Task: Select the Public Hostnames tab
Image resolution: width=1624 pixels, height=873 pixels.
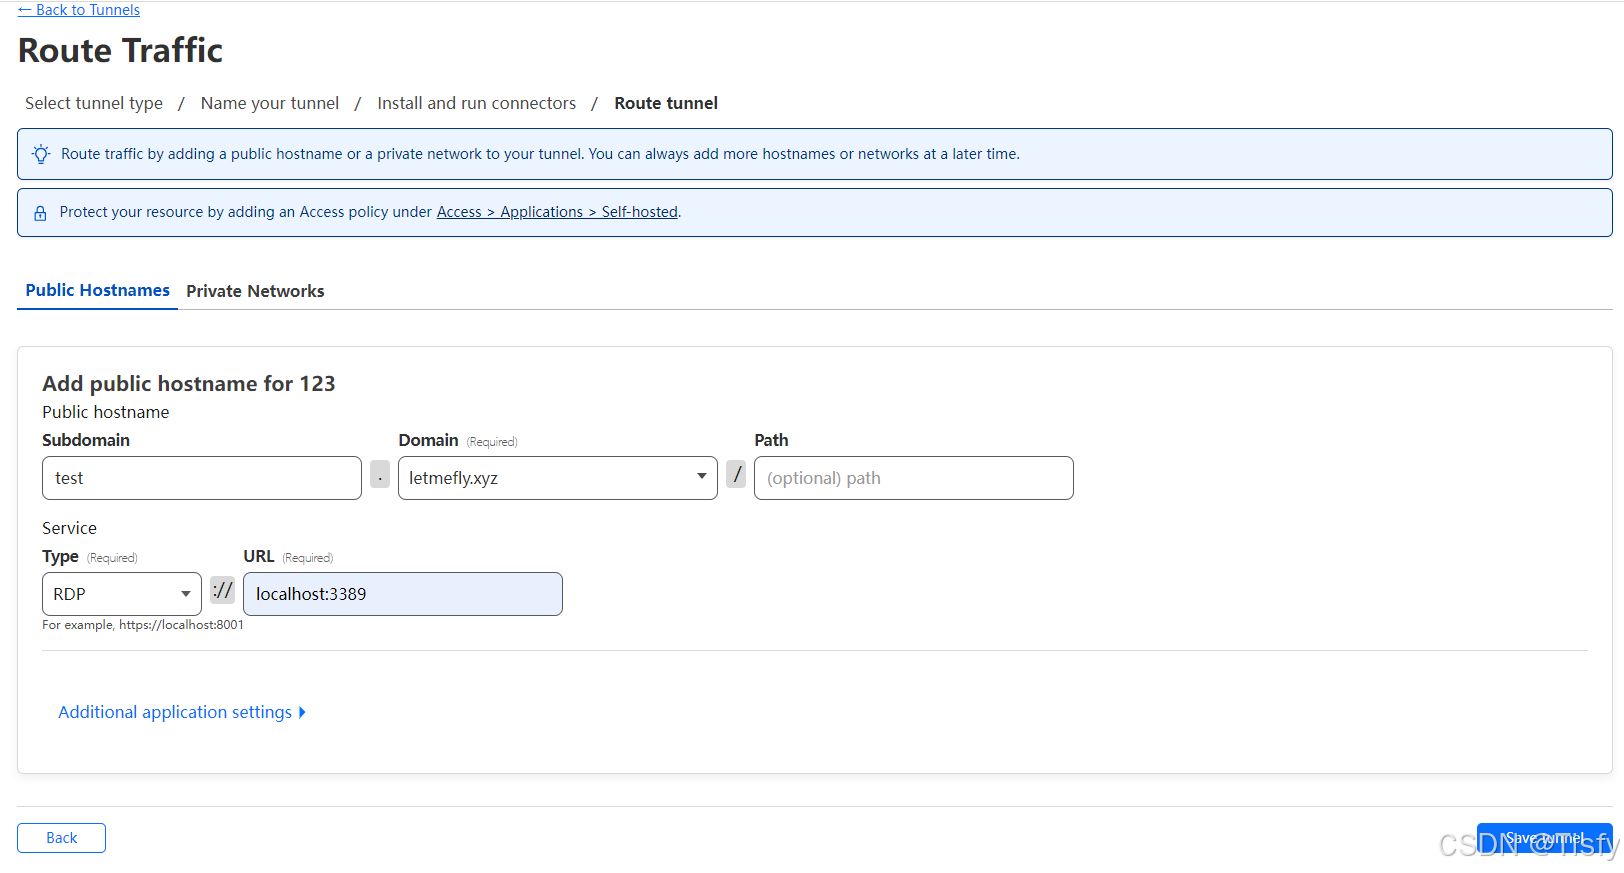Action: click(x=97, y=290)
